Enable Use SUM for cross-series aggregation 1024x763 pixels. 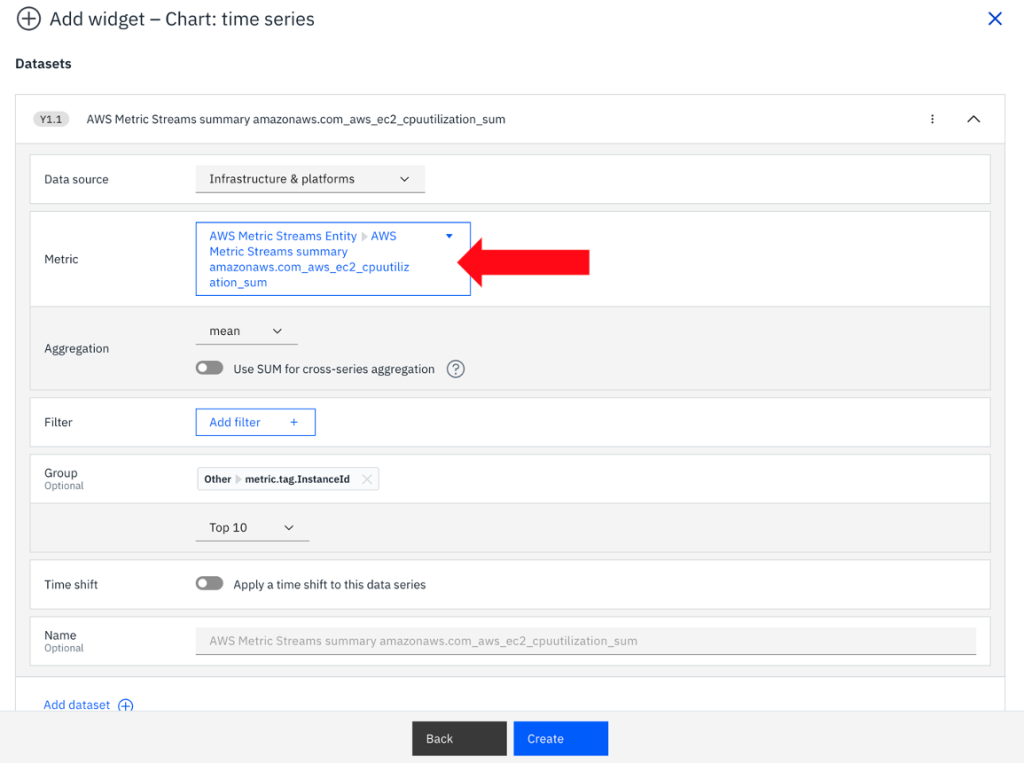[x=209, y=368]
